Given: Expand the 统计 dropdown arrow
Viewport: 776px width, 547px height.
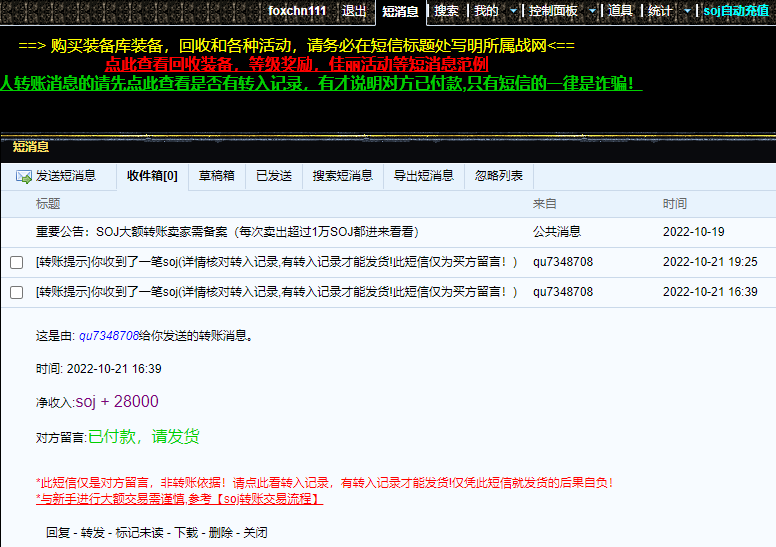Looking at the screenshot, I should coord(687,11).
